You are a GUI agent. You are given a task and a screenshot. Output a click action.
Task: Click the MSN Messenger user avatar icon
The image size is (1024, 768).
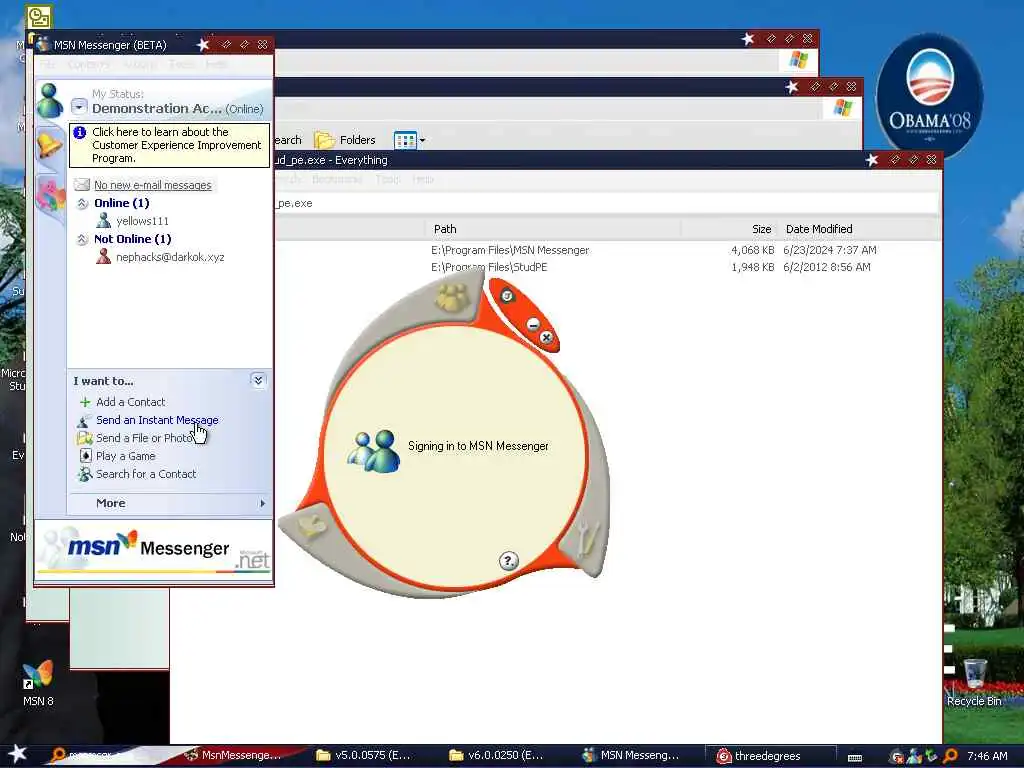[50, 101]
